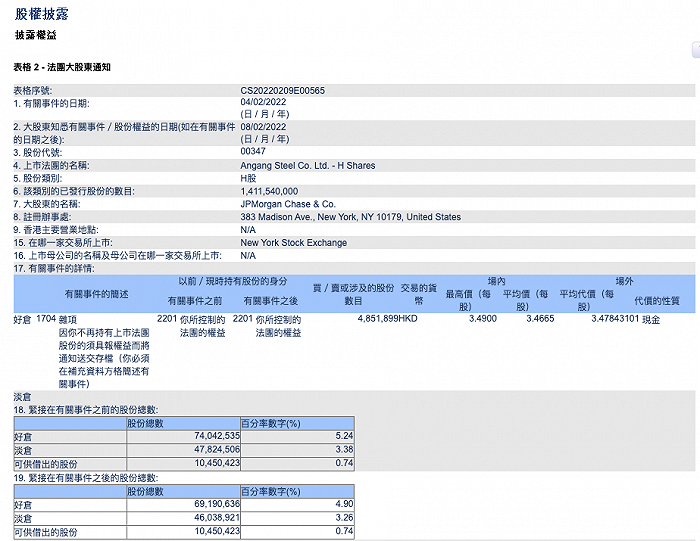Viewport: 700px width, 541px height.
Task: Click event code 1704 in details row
Action: pos(46,319)
